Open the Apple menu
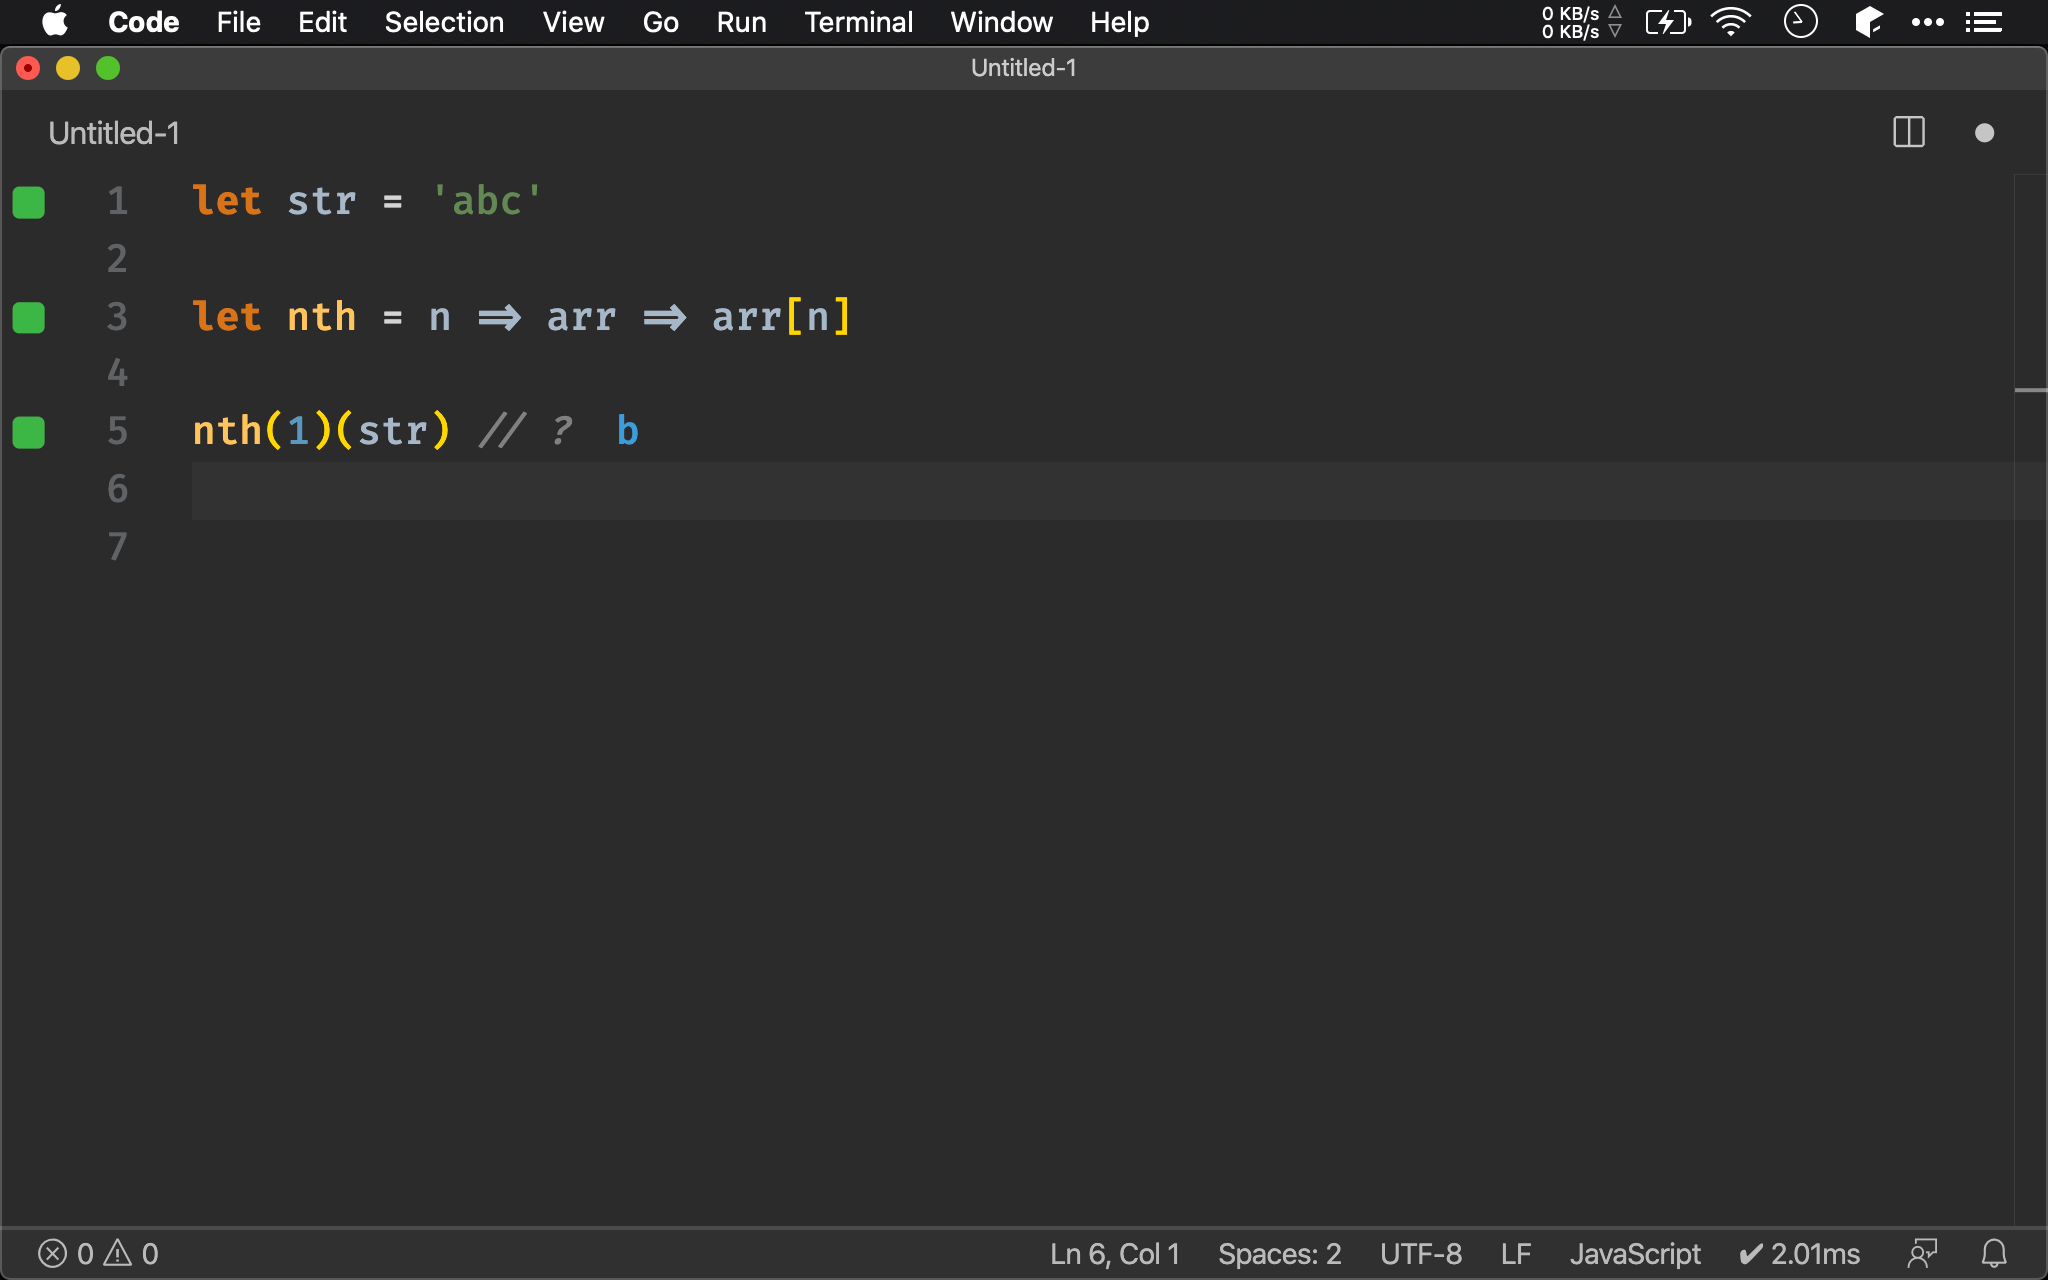Viewport: 2048px width, 1280px height. tap(55, 22)
